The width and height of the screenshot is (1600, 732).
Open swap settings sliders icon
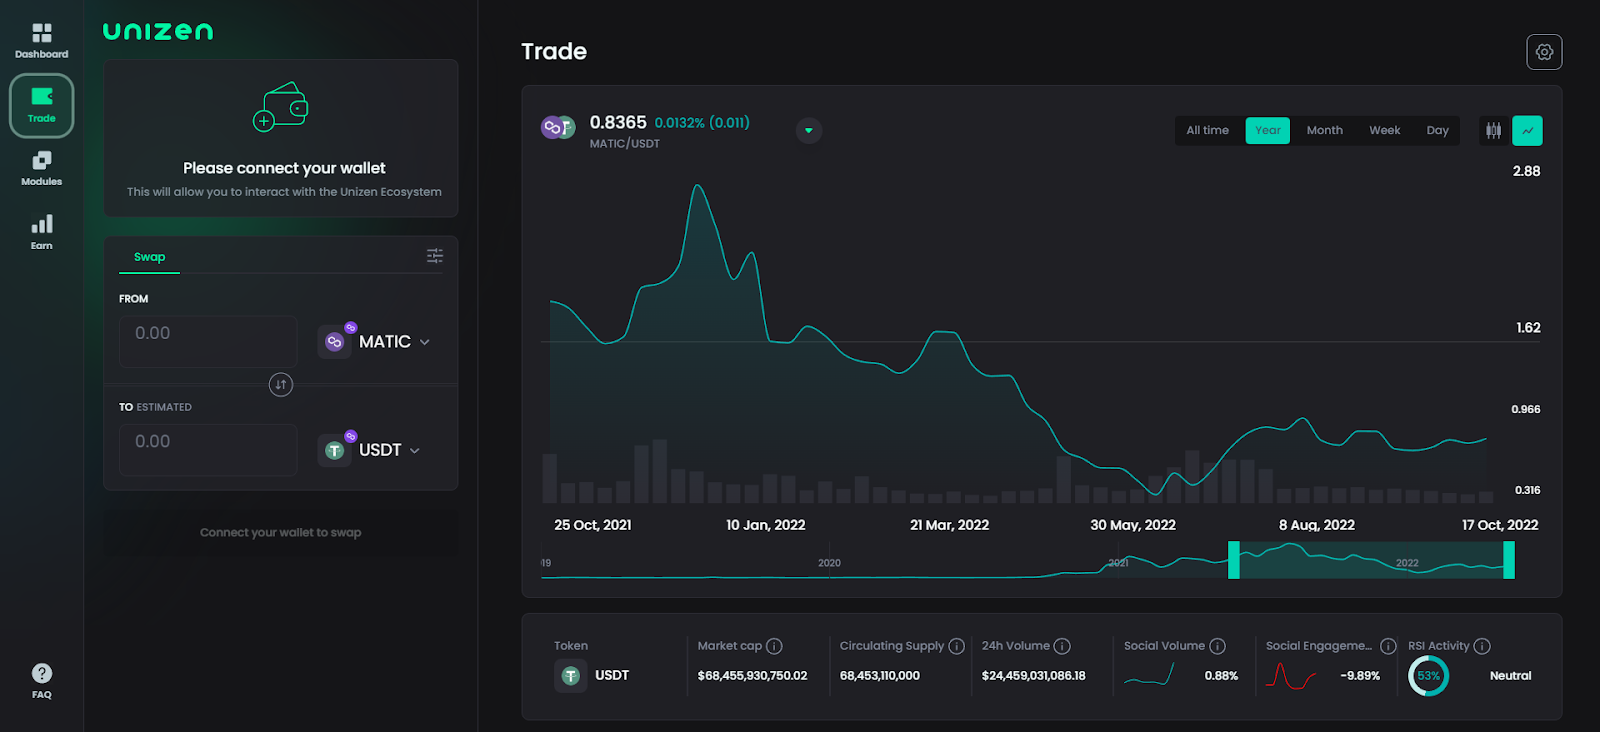(x=435, y=256)
